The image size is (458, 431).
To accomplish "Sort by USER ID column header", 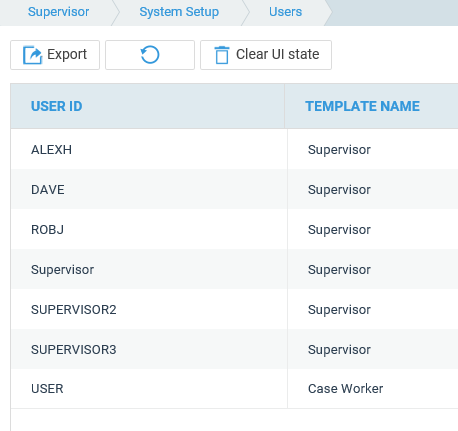I will [57, 106].
